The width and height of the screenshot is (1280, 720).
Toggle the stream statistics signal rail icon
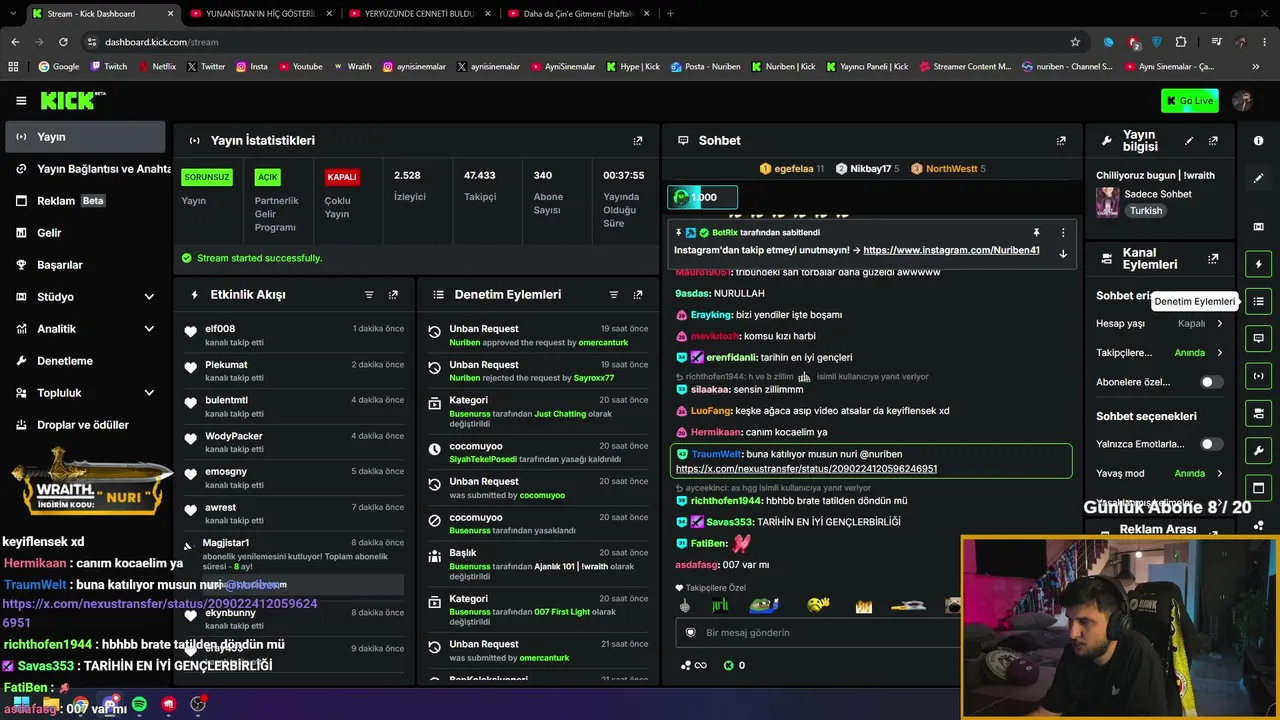1259,376
